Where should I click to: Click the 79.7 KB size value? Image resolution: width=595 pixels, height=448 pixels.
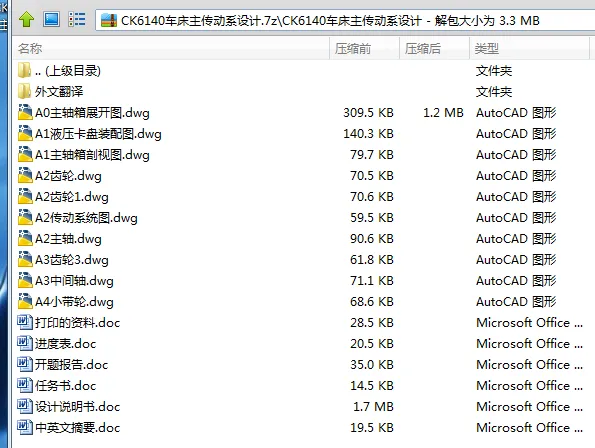[x=371, y=155]
